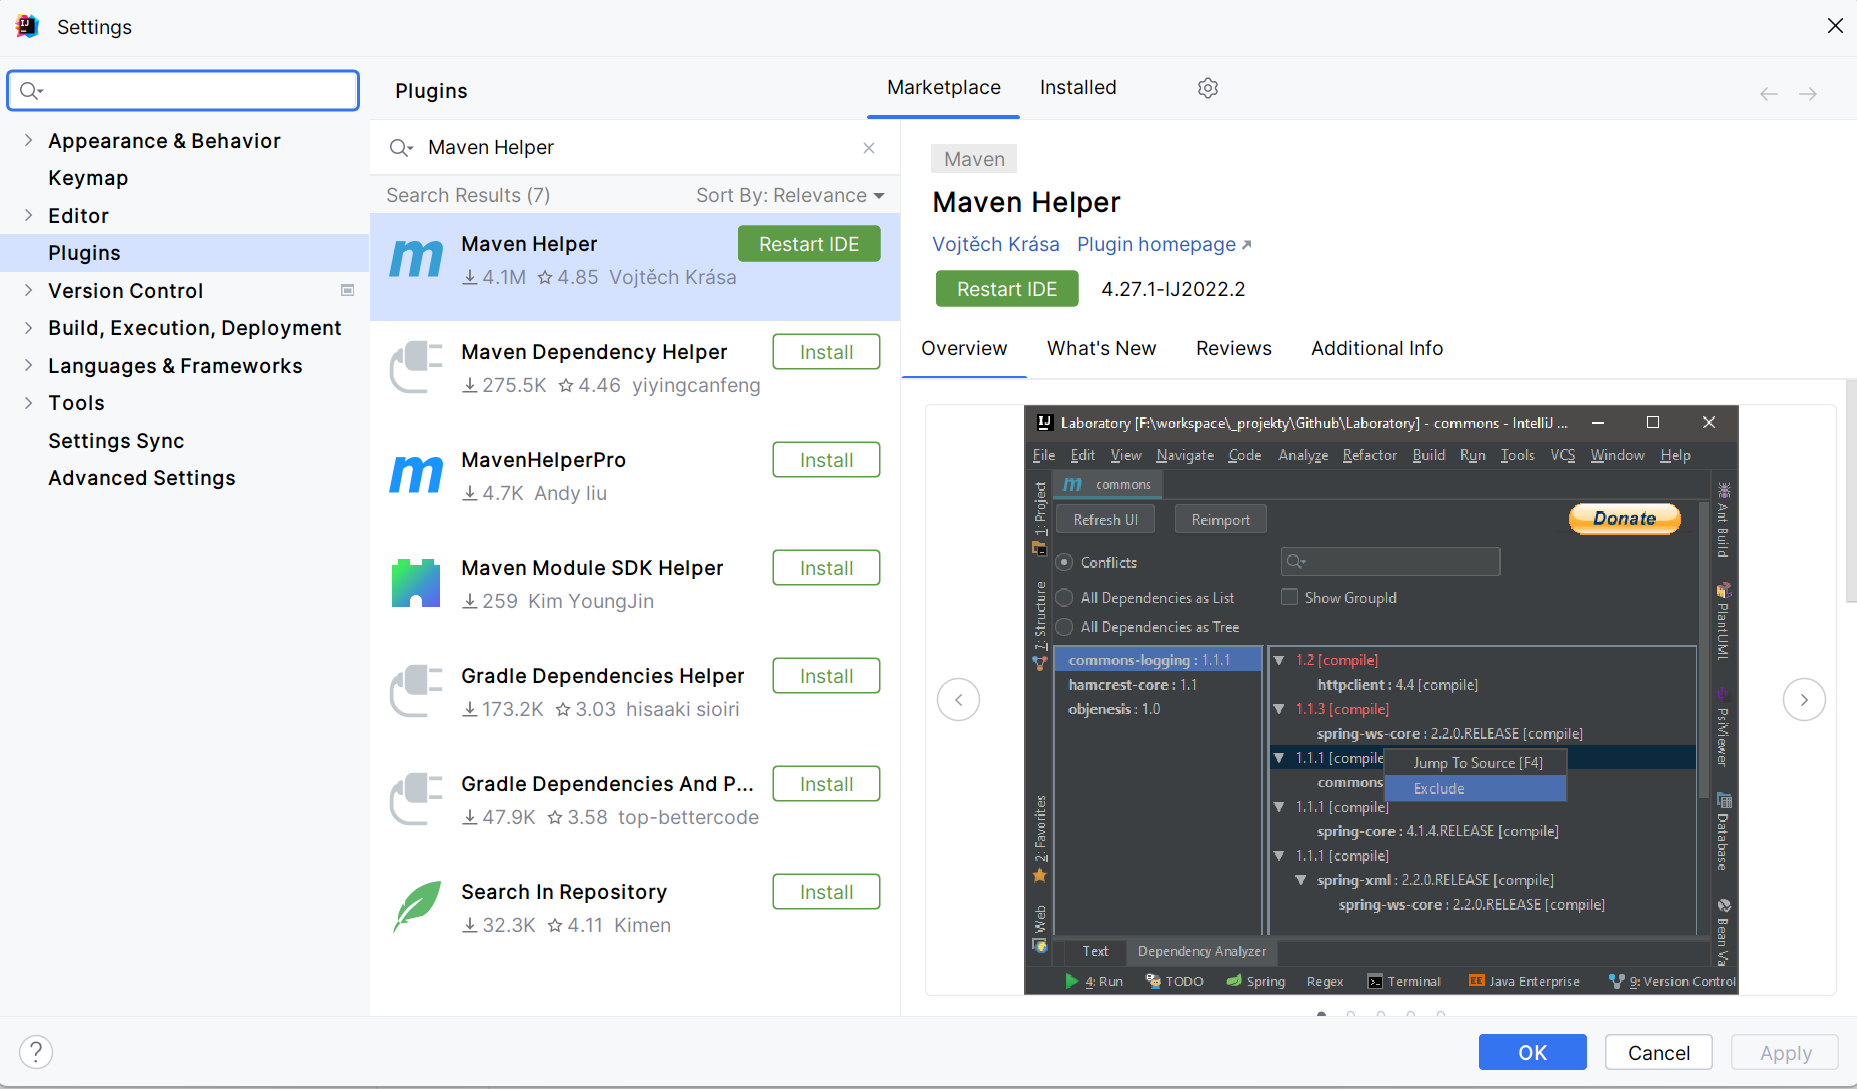Image resolution: width=1857 pixels, height=1089 pixels.
Task: Open the Additional Info tab
Action: [1377, 349]
